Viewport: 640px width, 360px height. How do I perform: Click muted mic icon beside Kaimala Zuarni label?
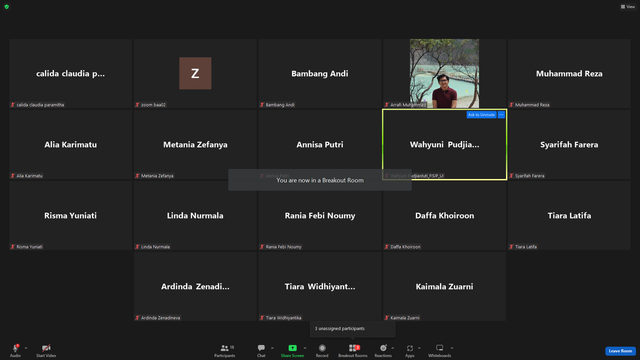pyautogui.click(x=387, y=318)
